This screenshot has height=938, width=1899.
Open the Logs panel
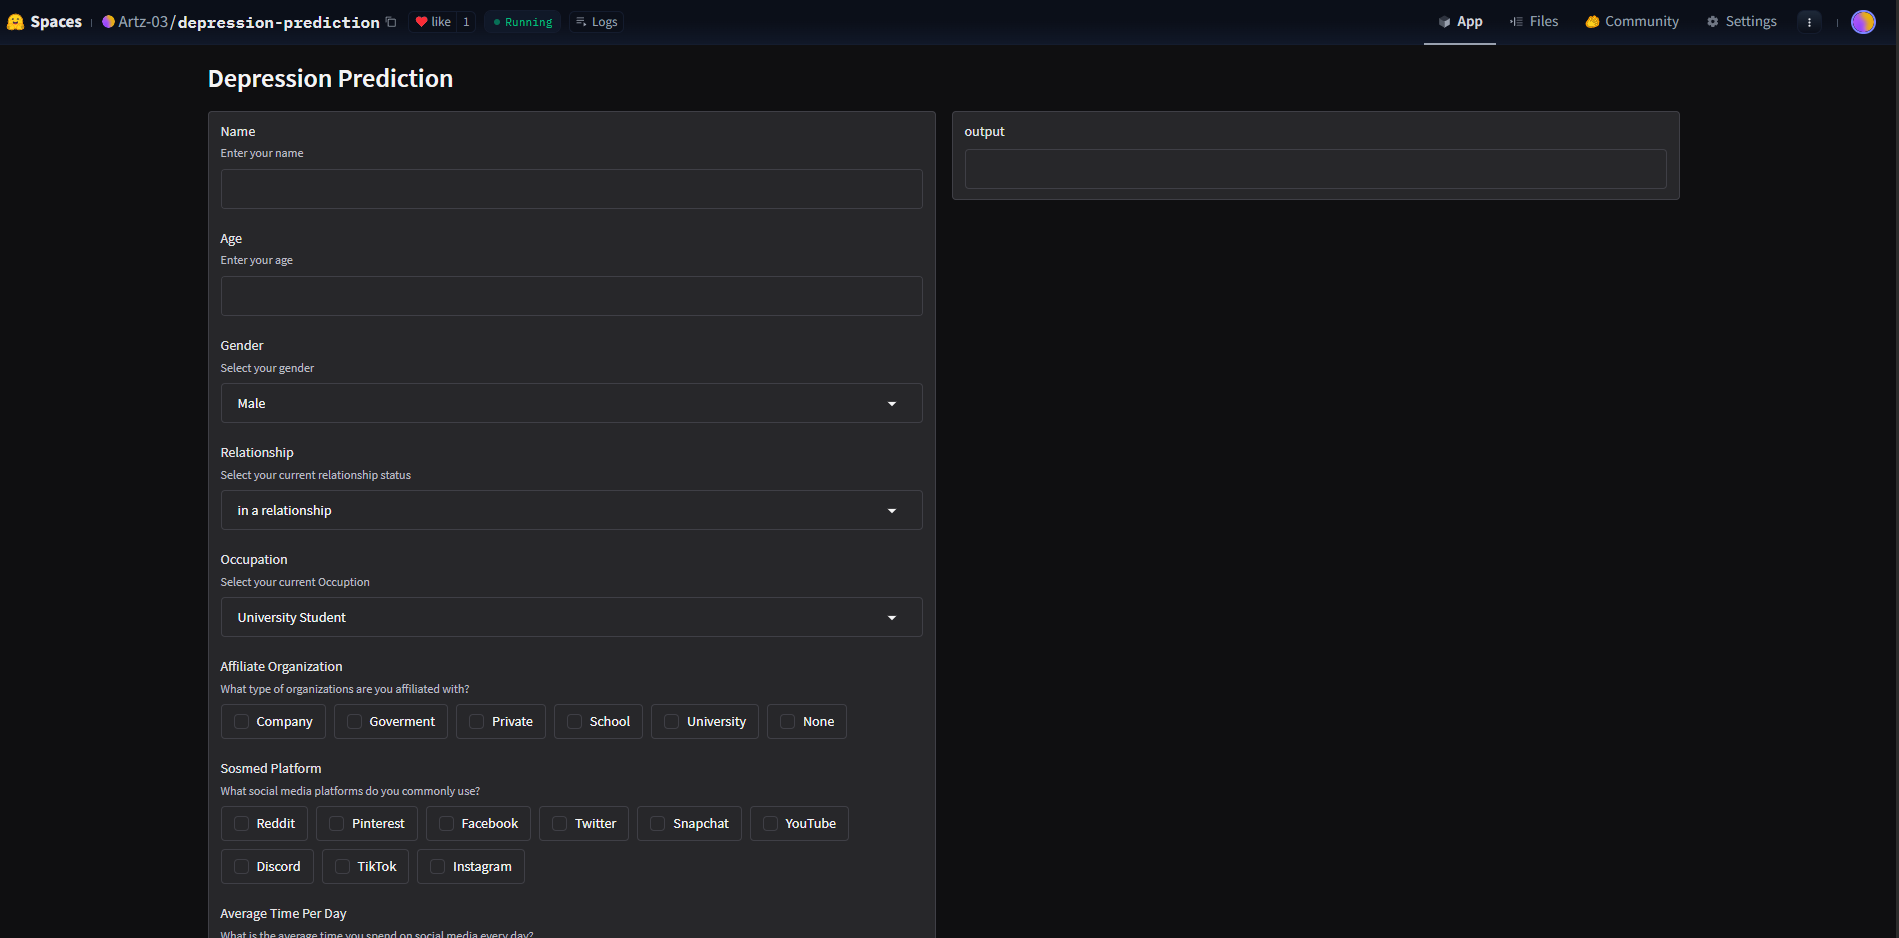596,22
